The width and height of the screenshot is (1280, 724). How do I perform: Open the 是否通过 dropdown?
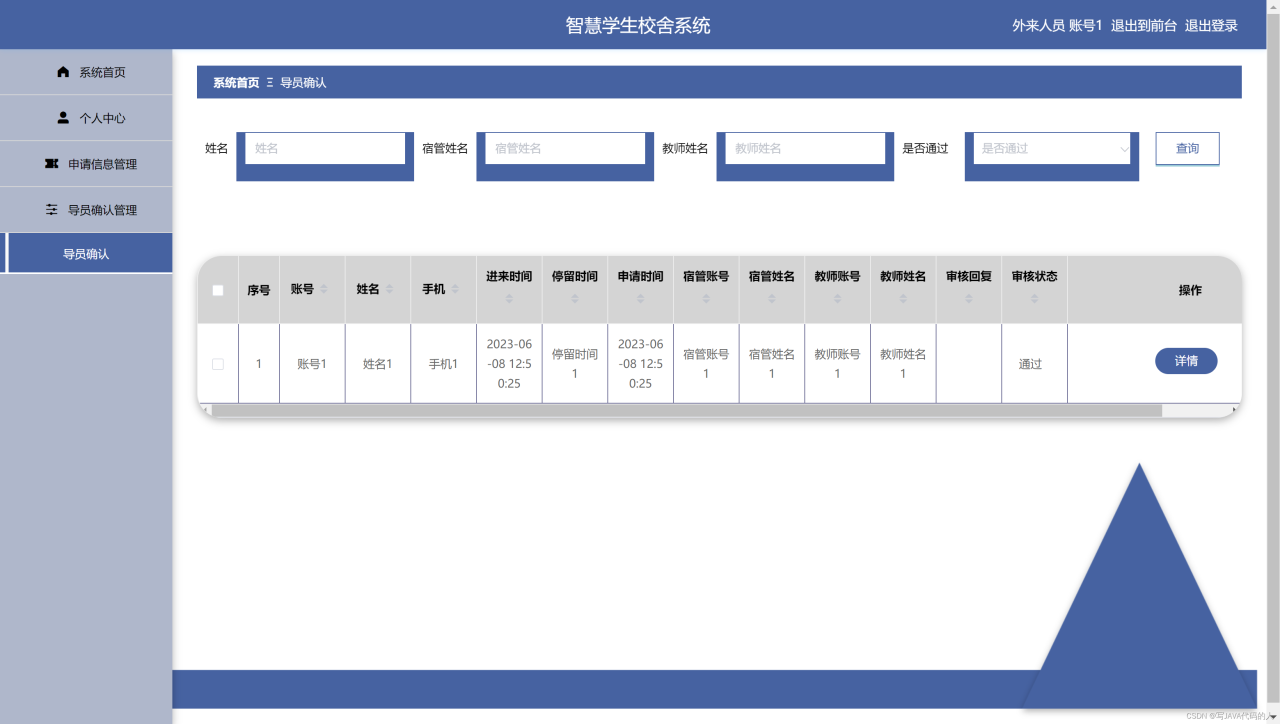(1052, 148)
